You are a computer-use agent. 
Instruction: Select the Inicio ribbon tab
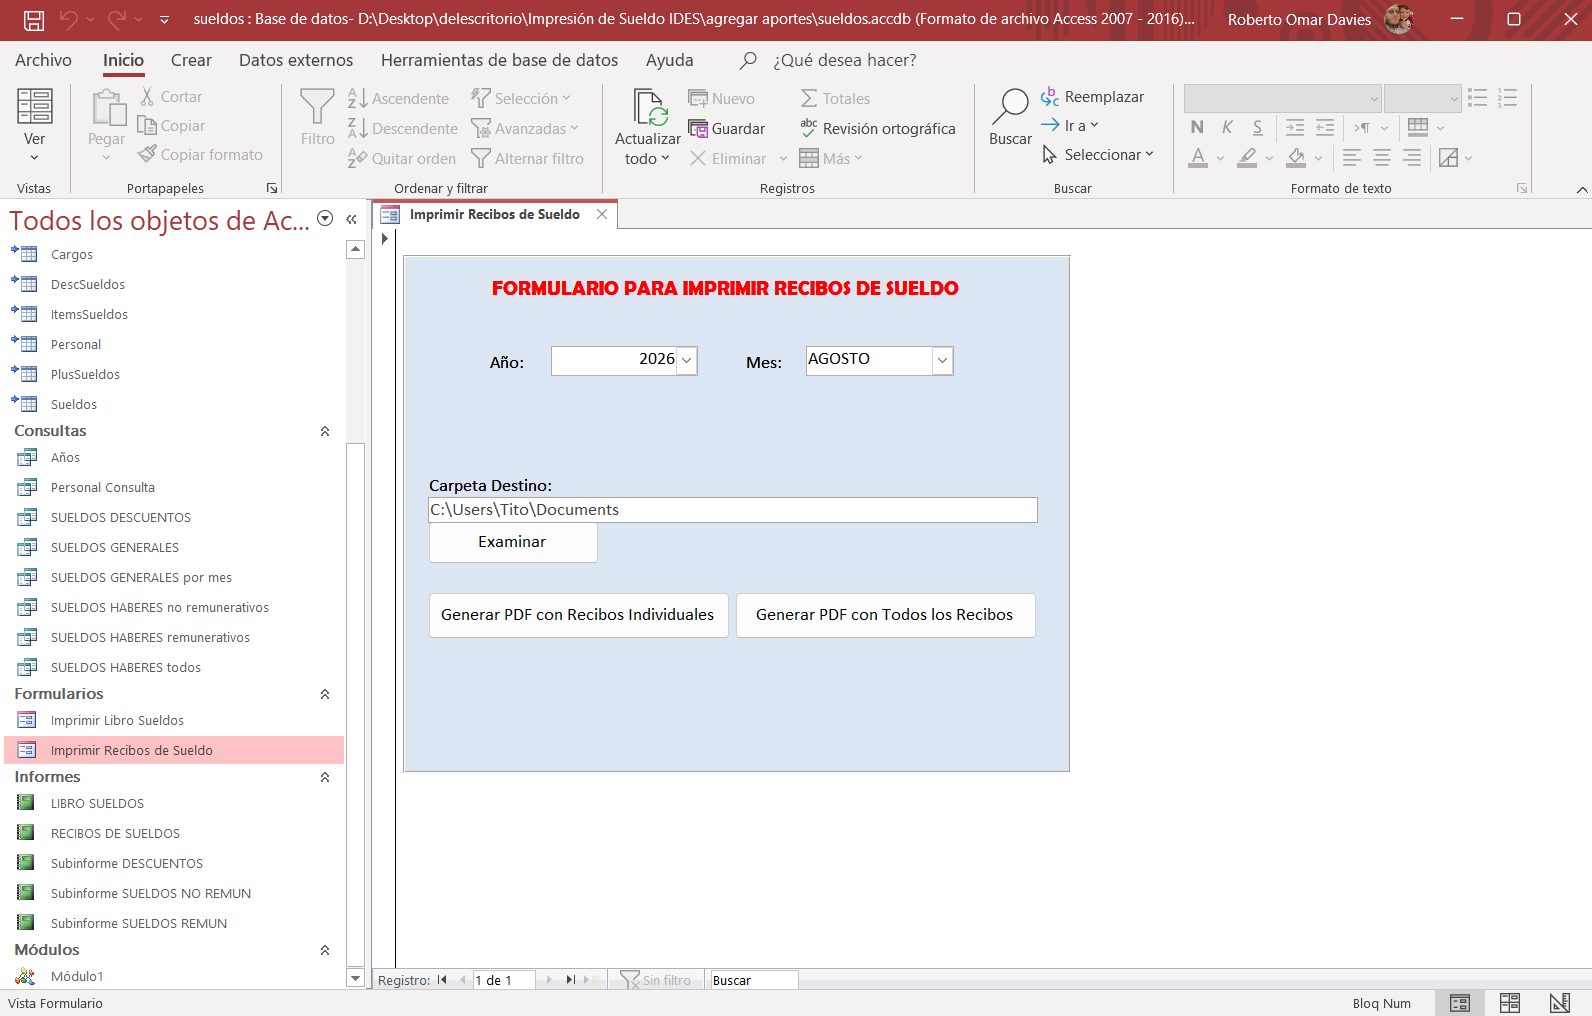123,60
